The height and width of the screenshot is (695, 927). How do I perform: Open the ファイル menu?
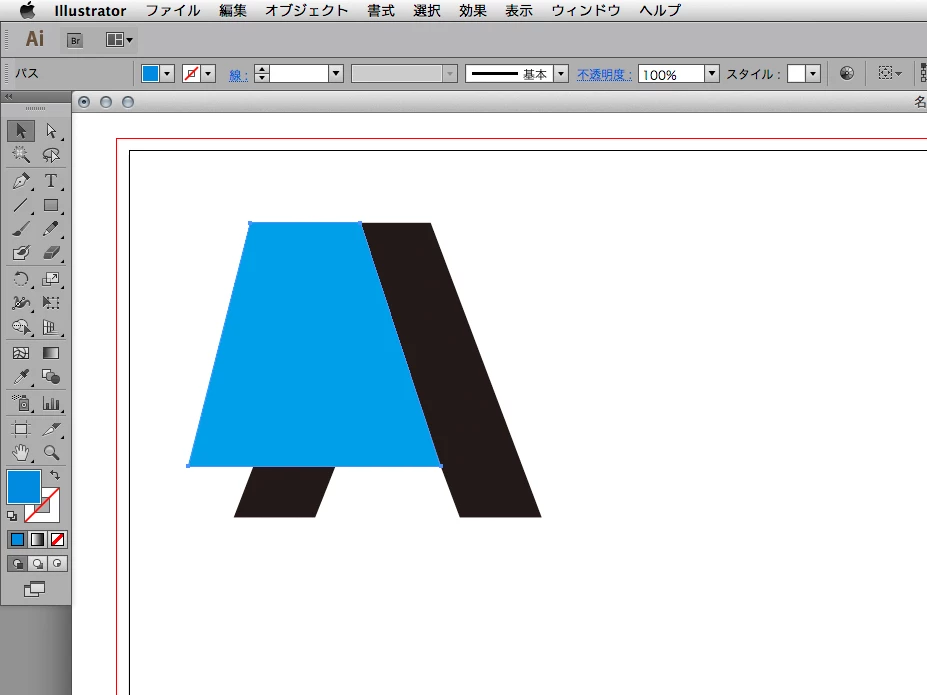(x=173, y=11)
